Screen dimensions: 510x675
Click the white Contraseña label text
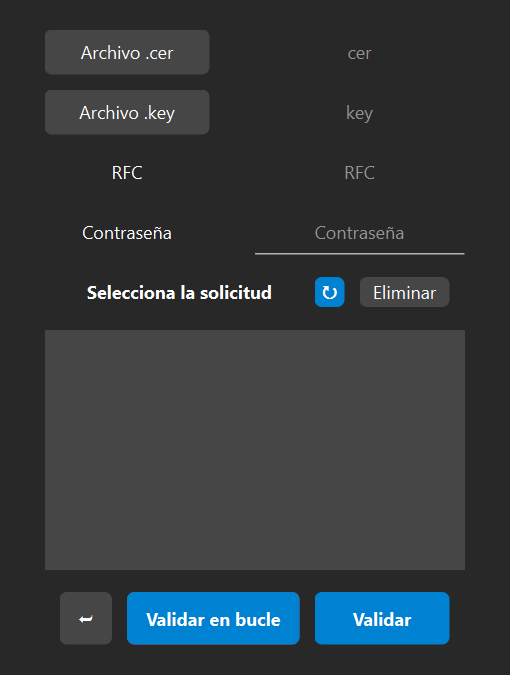click(127, 233)
